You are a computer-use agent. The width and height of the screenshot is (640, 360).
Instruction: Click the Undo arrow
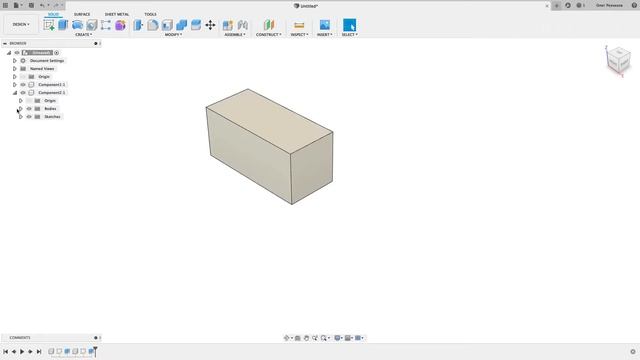42,5
